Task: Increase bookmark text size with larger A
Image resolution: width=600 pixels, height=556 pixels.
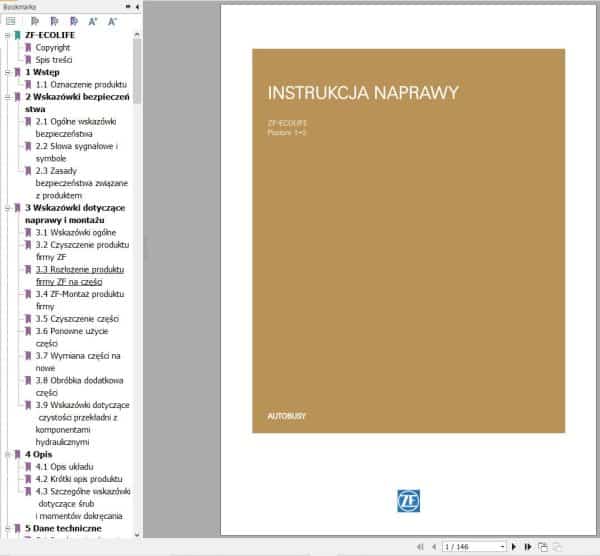Action: coord(92,20)
